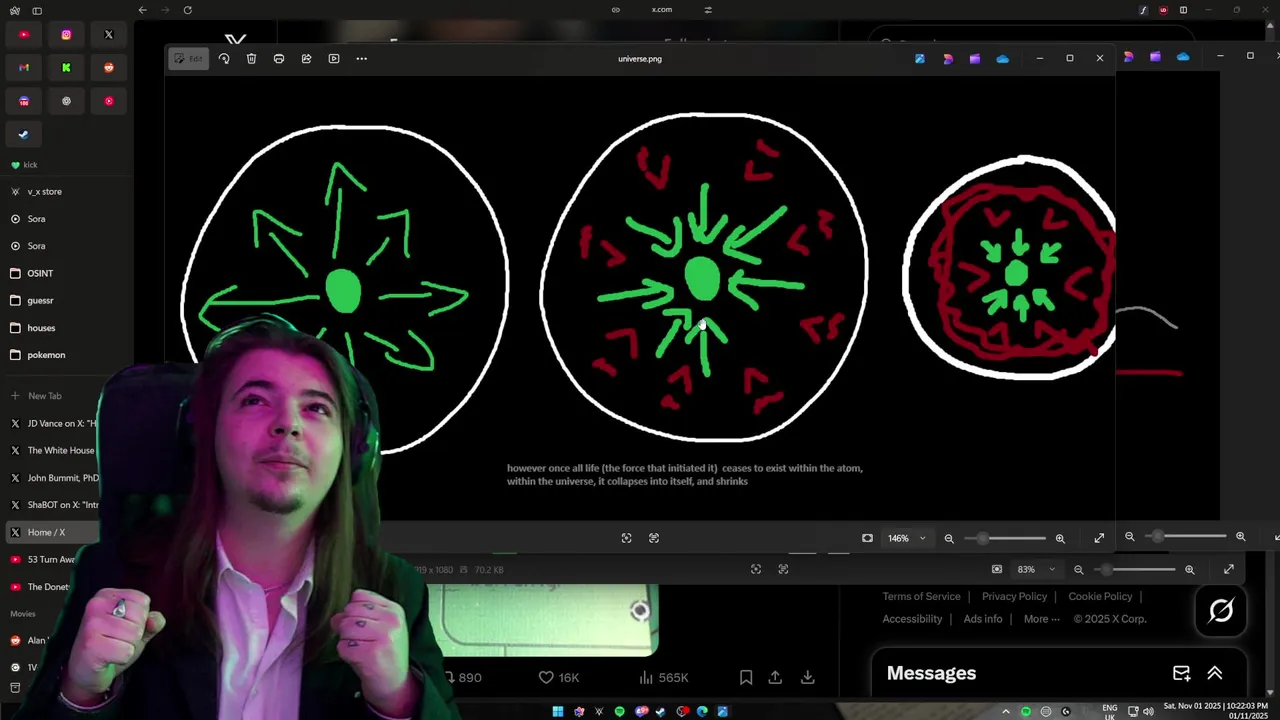Open the three-dot See more menu
The width and height of the screenshot is (1280, 720).
(x=362, y=59)
